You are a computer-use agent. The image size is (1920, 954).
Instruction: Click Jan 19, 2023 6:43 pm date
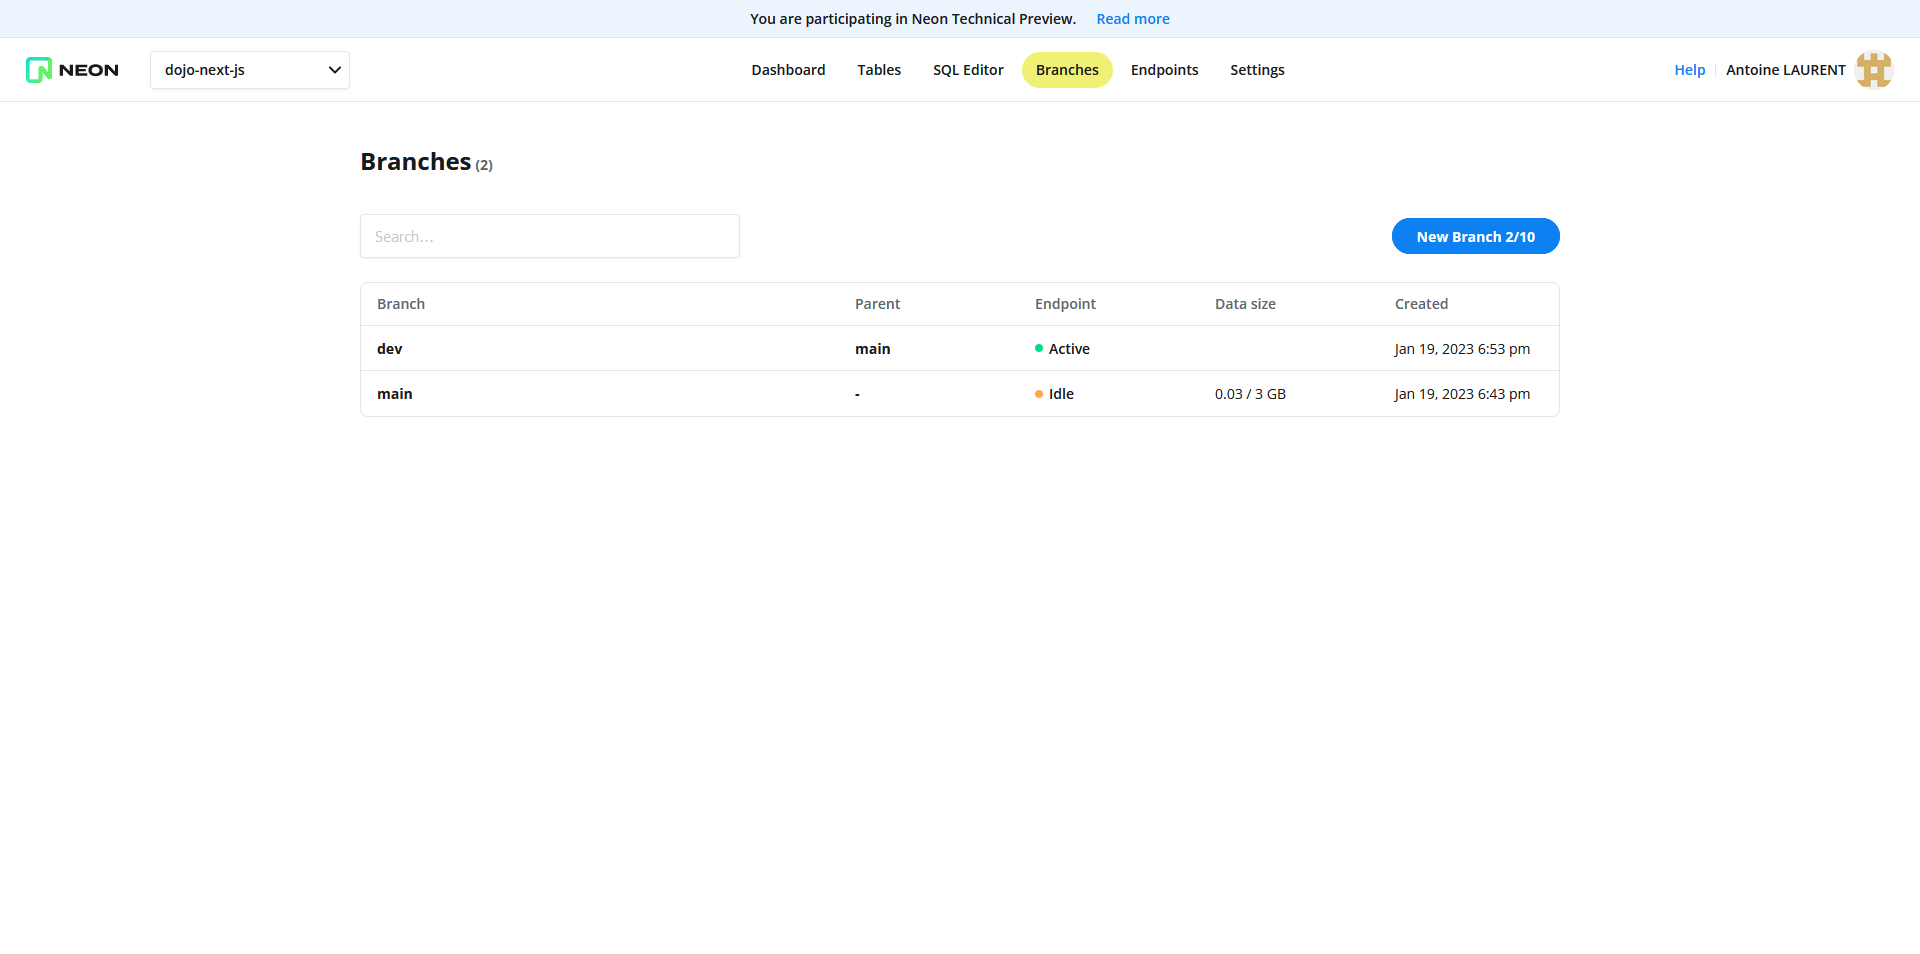(x=1462, y=394)
